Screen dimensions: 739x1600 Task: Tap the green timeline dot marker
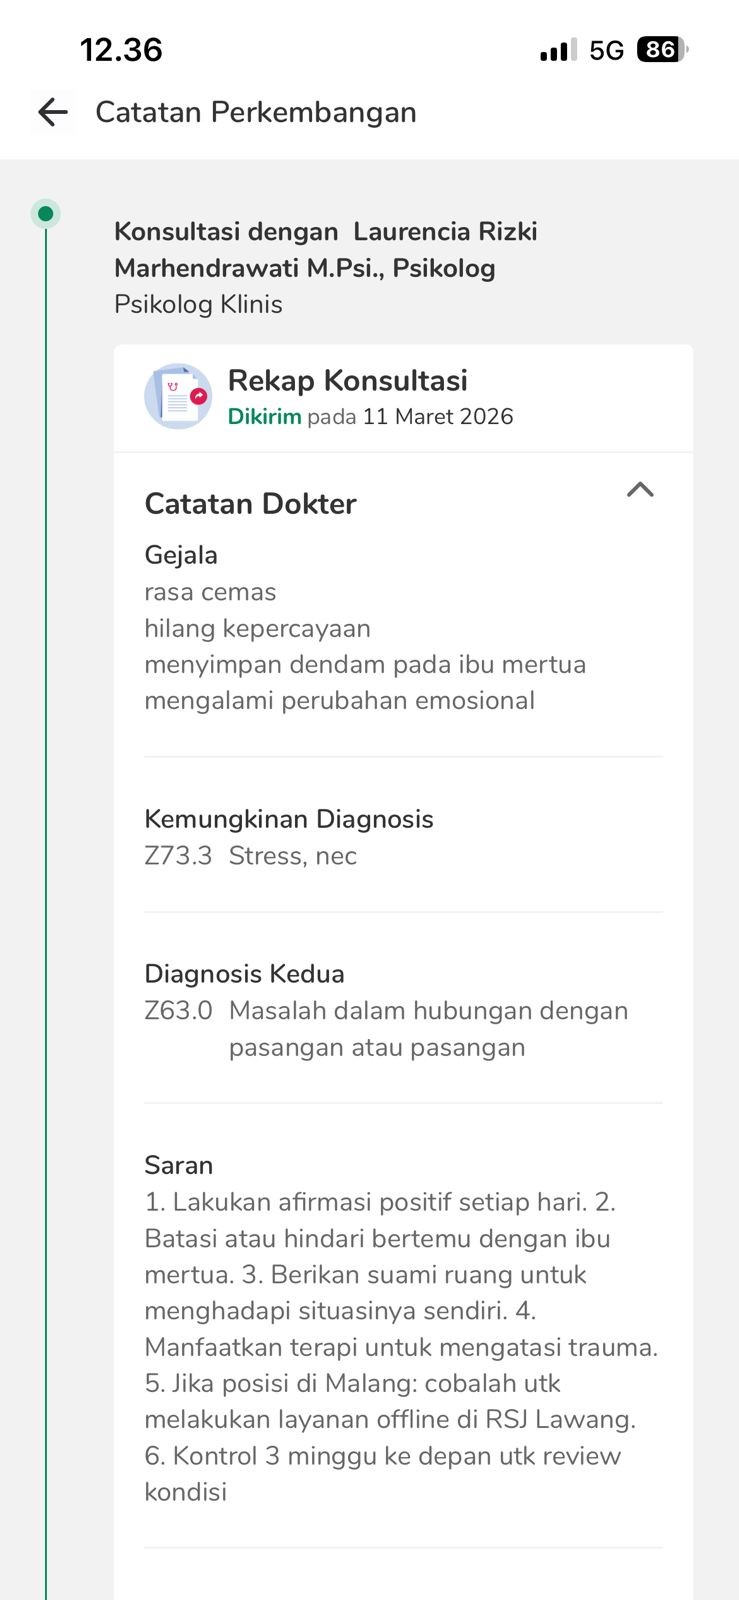pos(45,213)
